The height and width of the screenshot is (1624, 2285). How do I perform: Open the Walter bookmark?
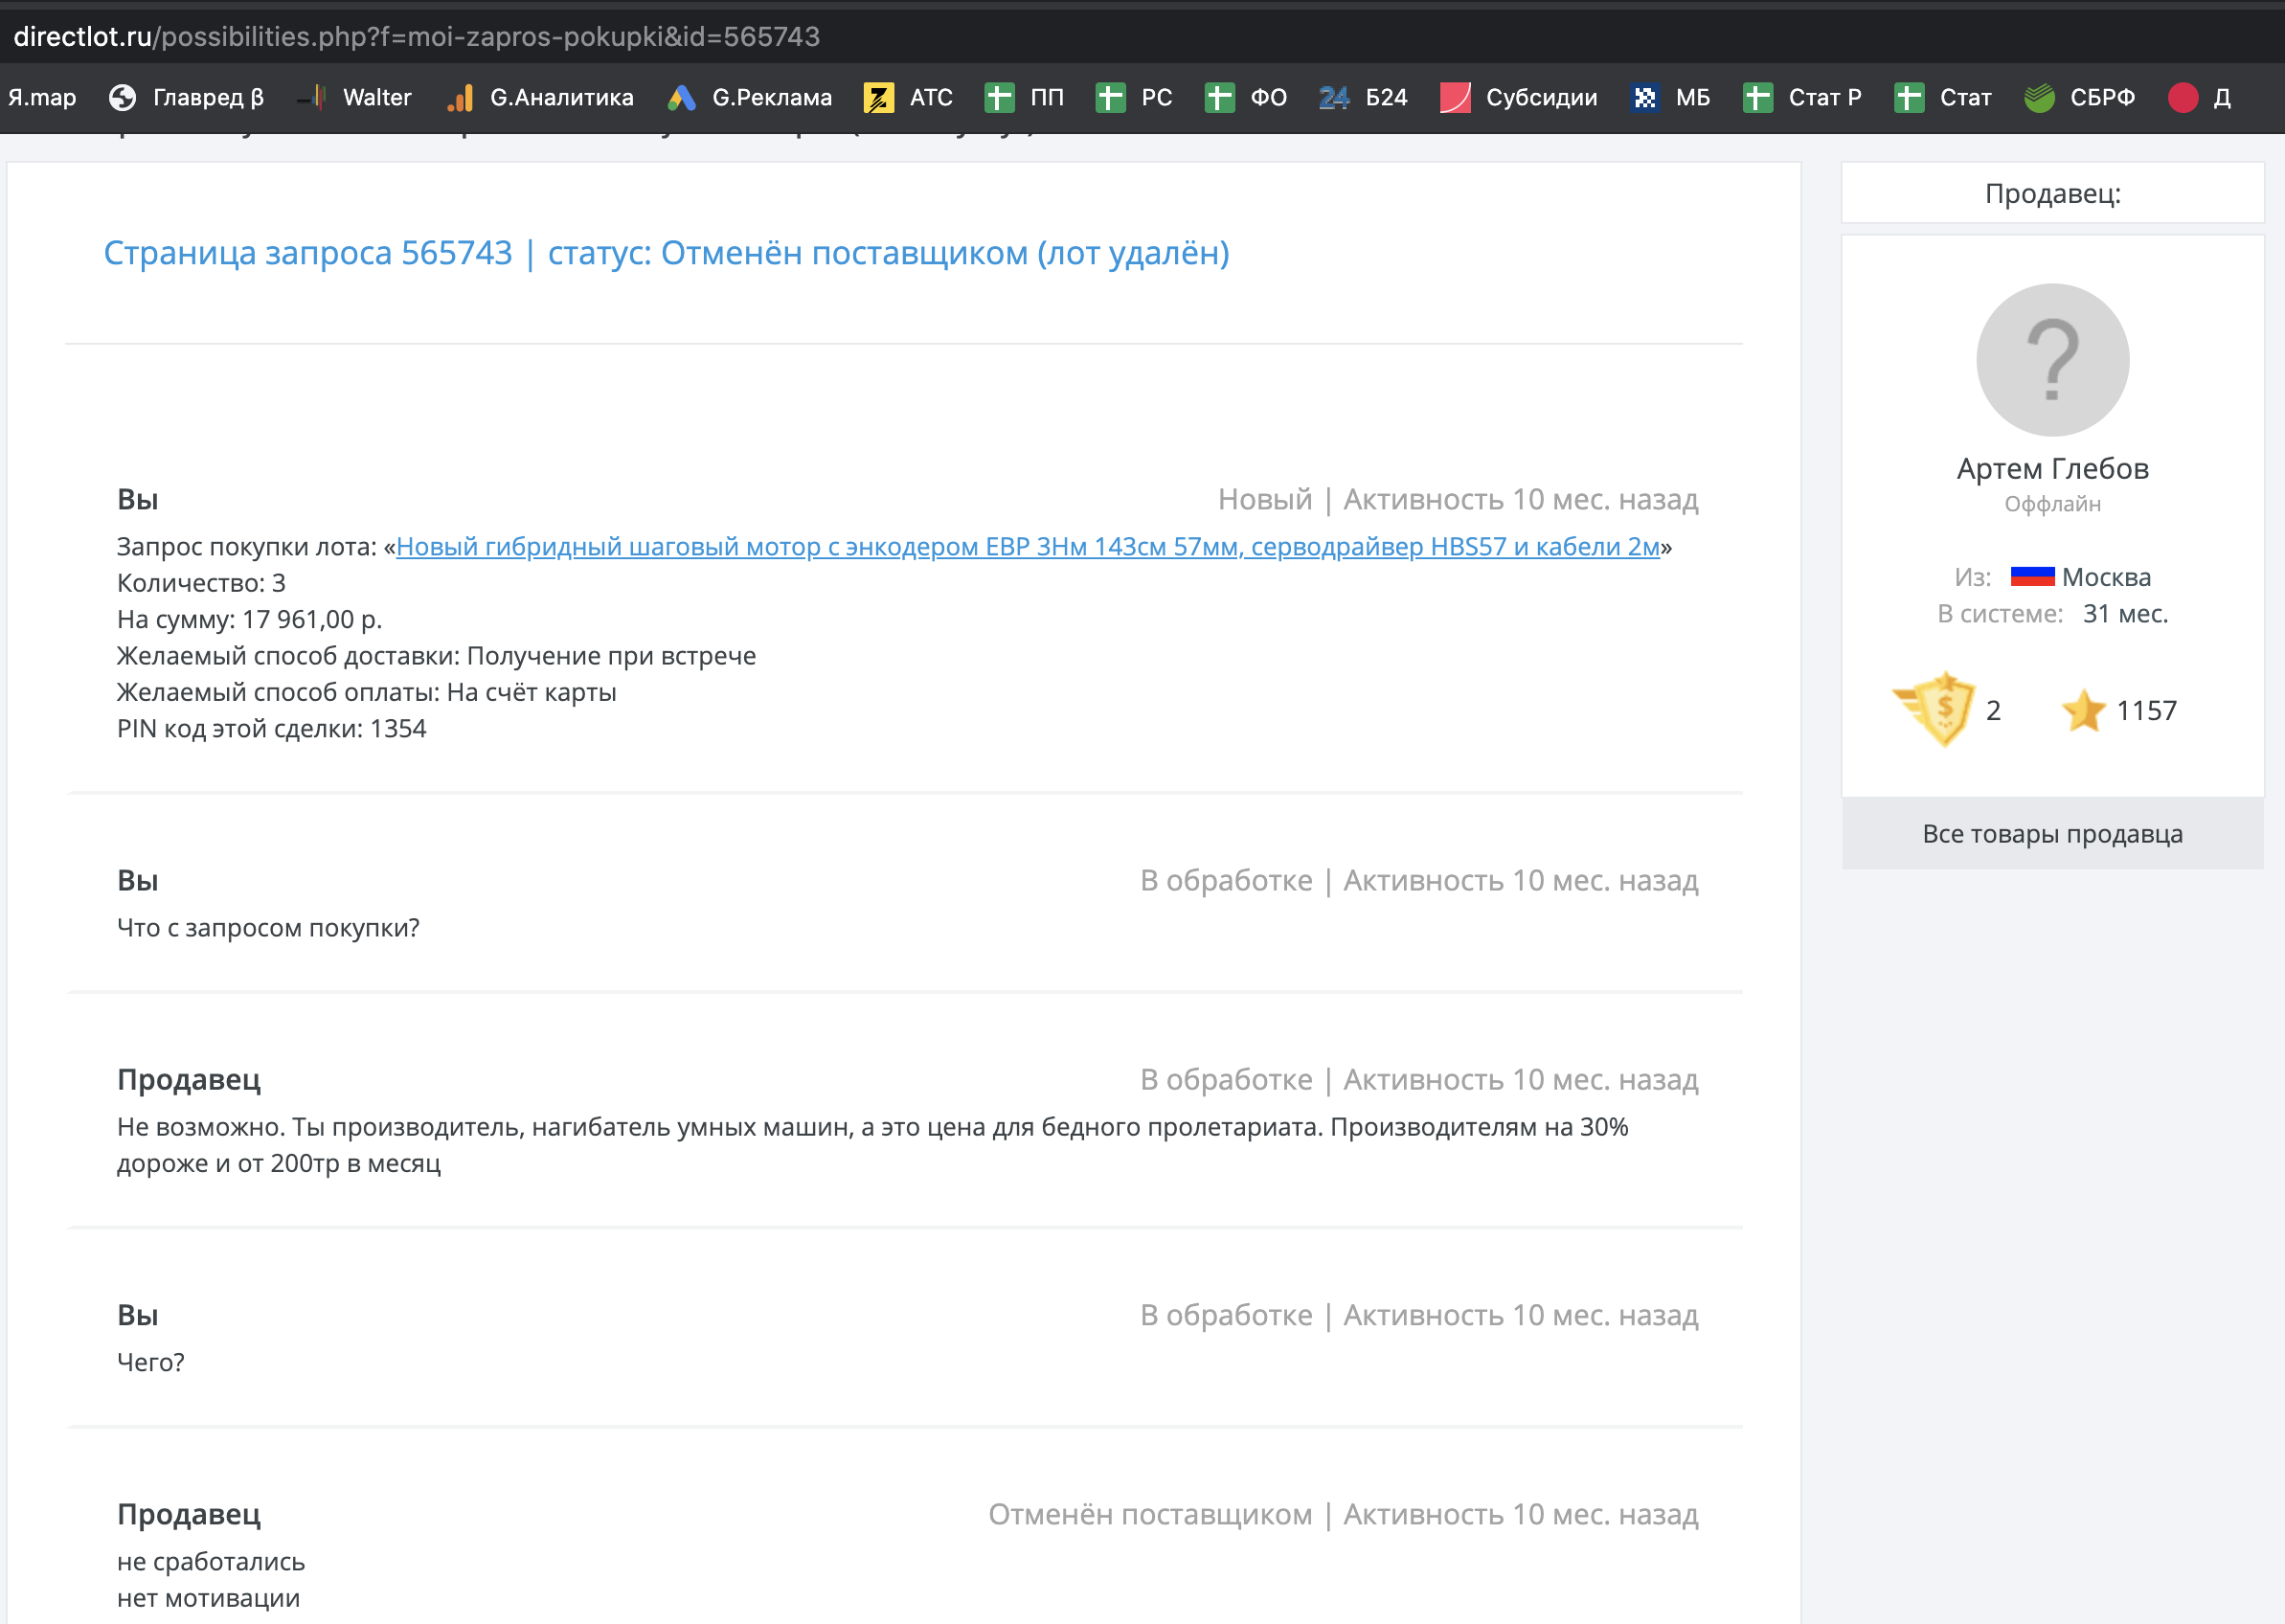coord(376,97)
